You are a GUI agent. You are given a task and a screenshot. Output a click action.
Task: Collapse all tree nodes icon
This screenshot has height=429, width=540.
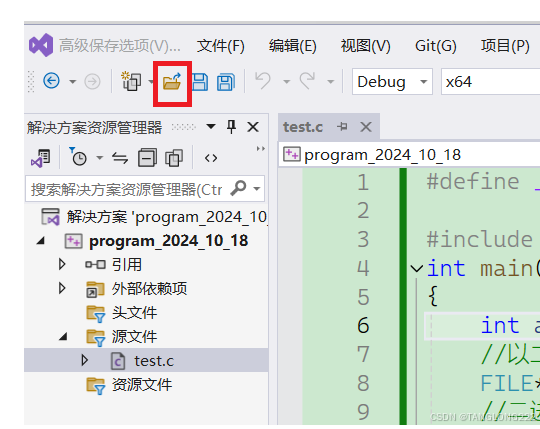(147, 158)
